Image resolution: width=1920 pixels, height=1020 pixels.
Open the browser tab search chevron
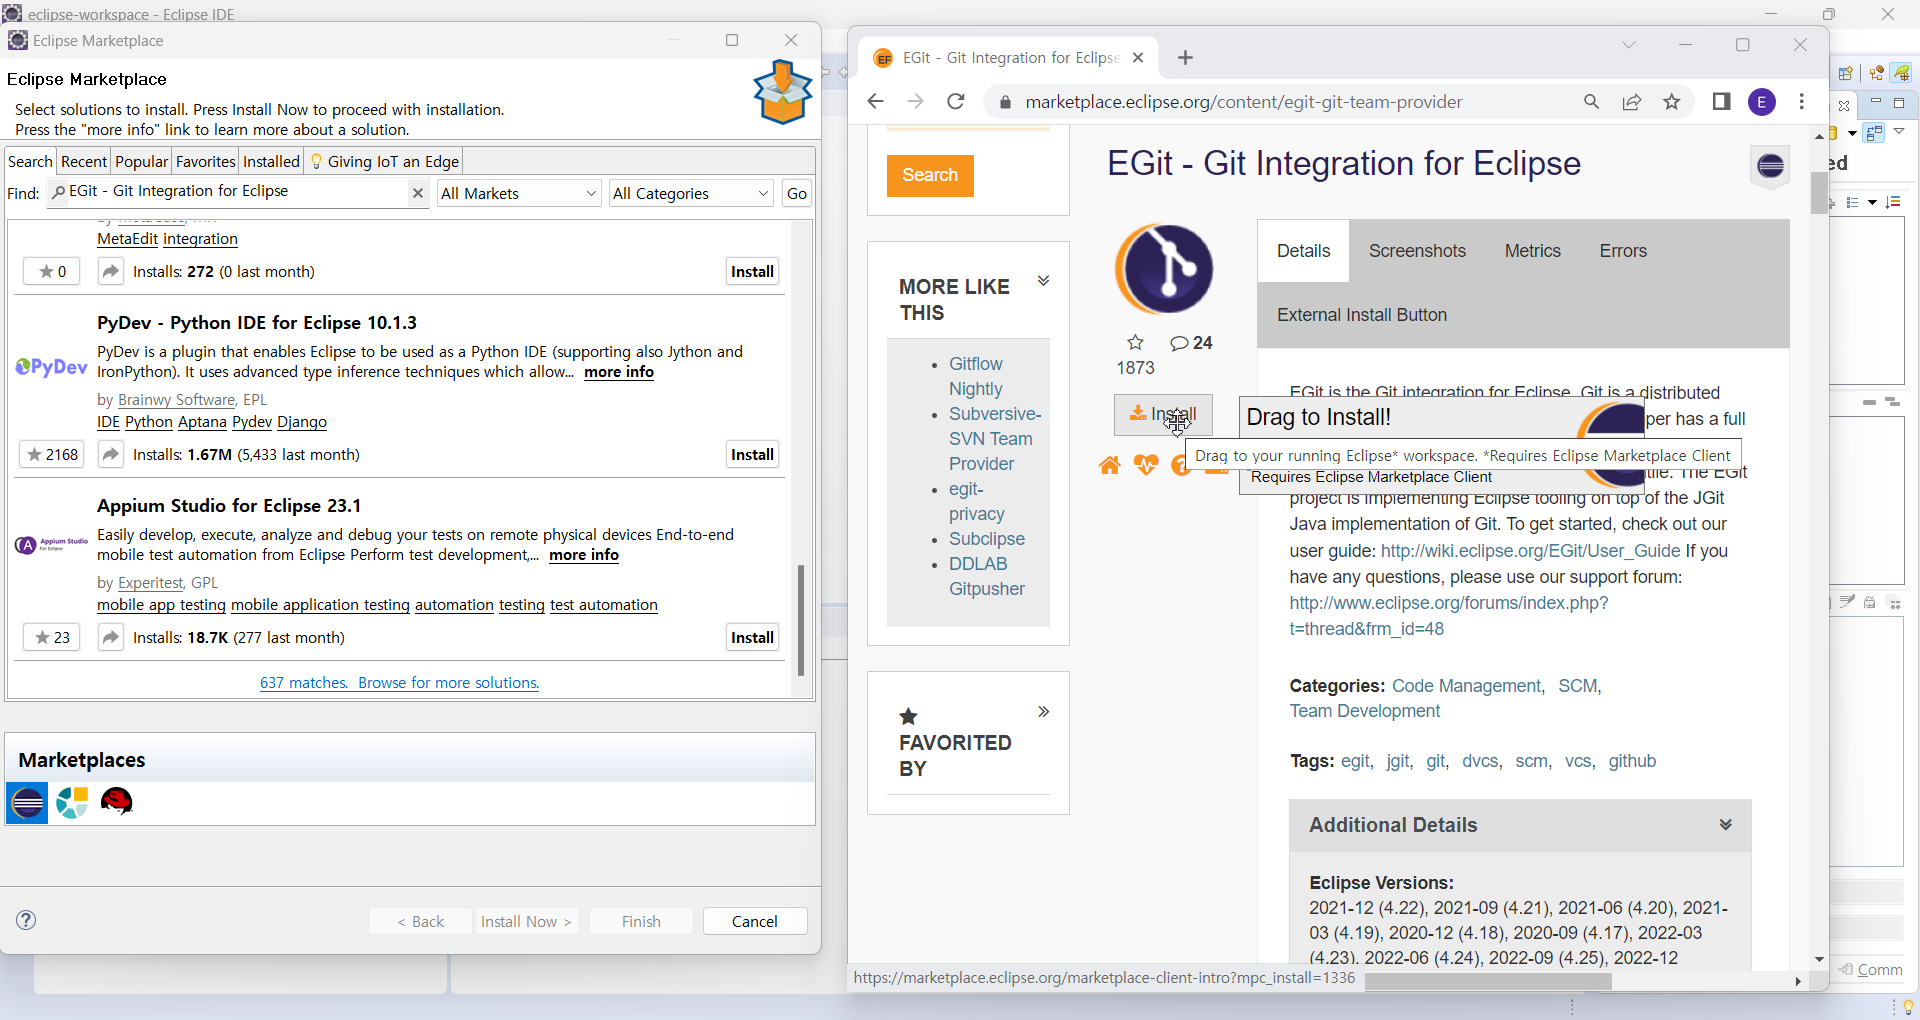pyautogui.click(x=1629, y=45)
